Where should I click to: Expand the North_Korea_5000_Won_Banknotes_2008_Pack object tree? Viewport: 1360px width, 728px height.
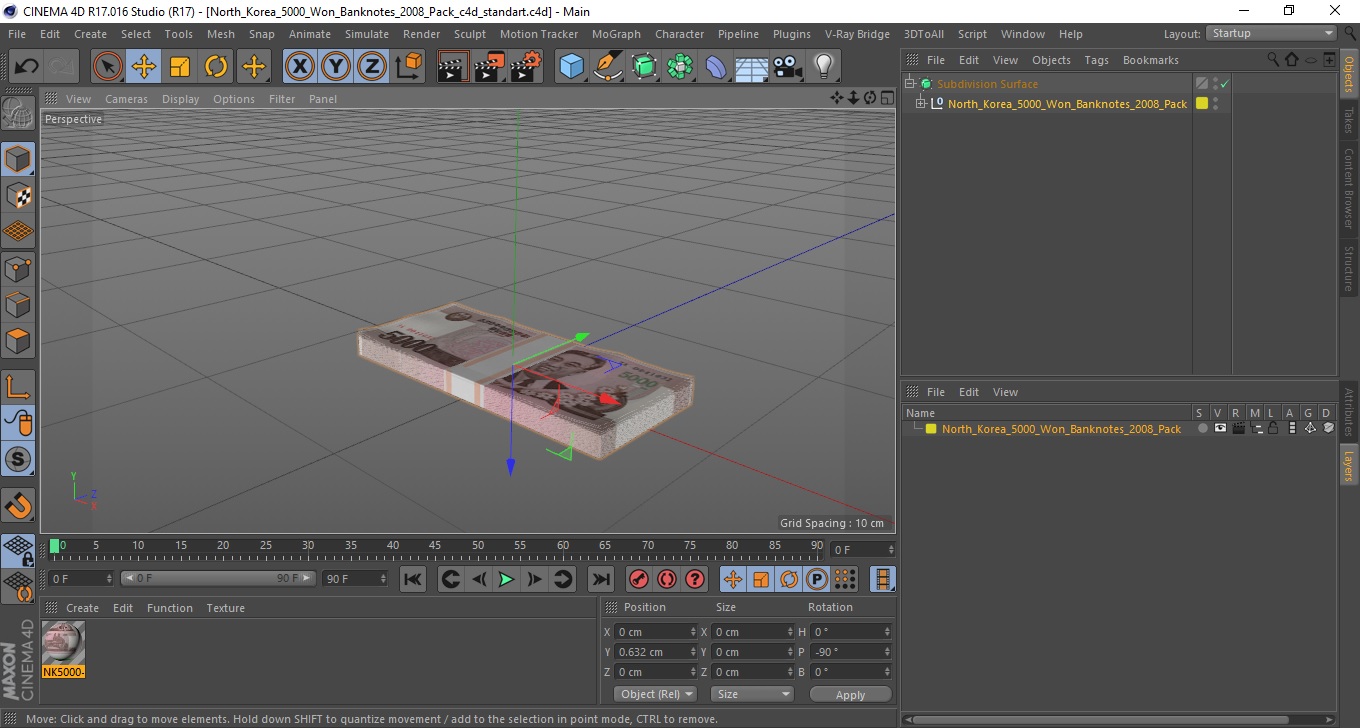921,103
